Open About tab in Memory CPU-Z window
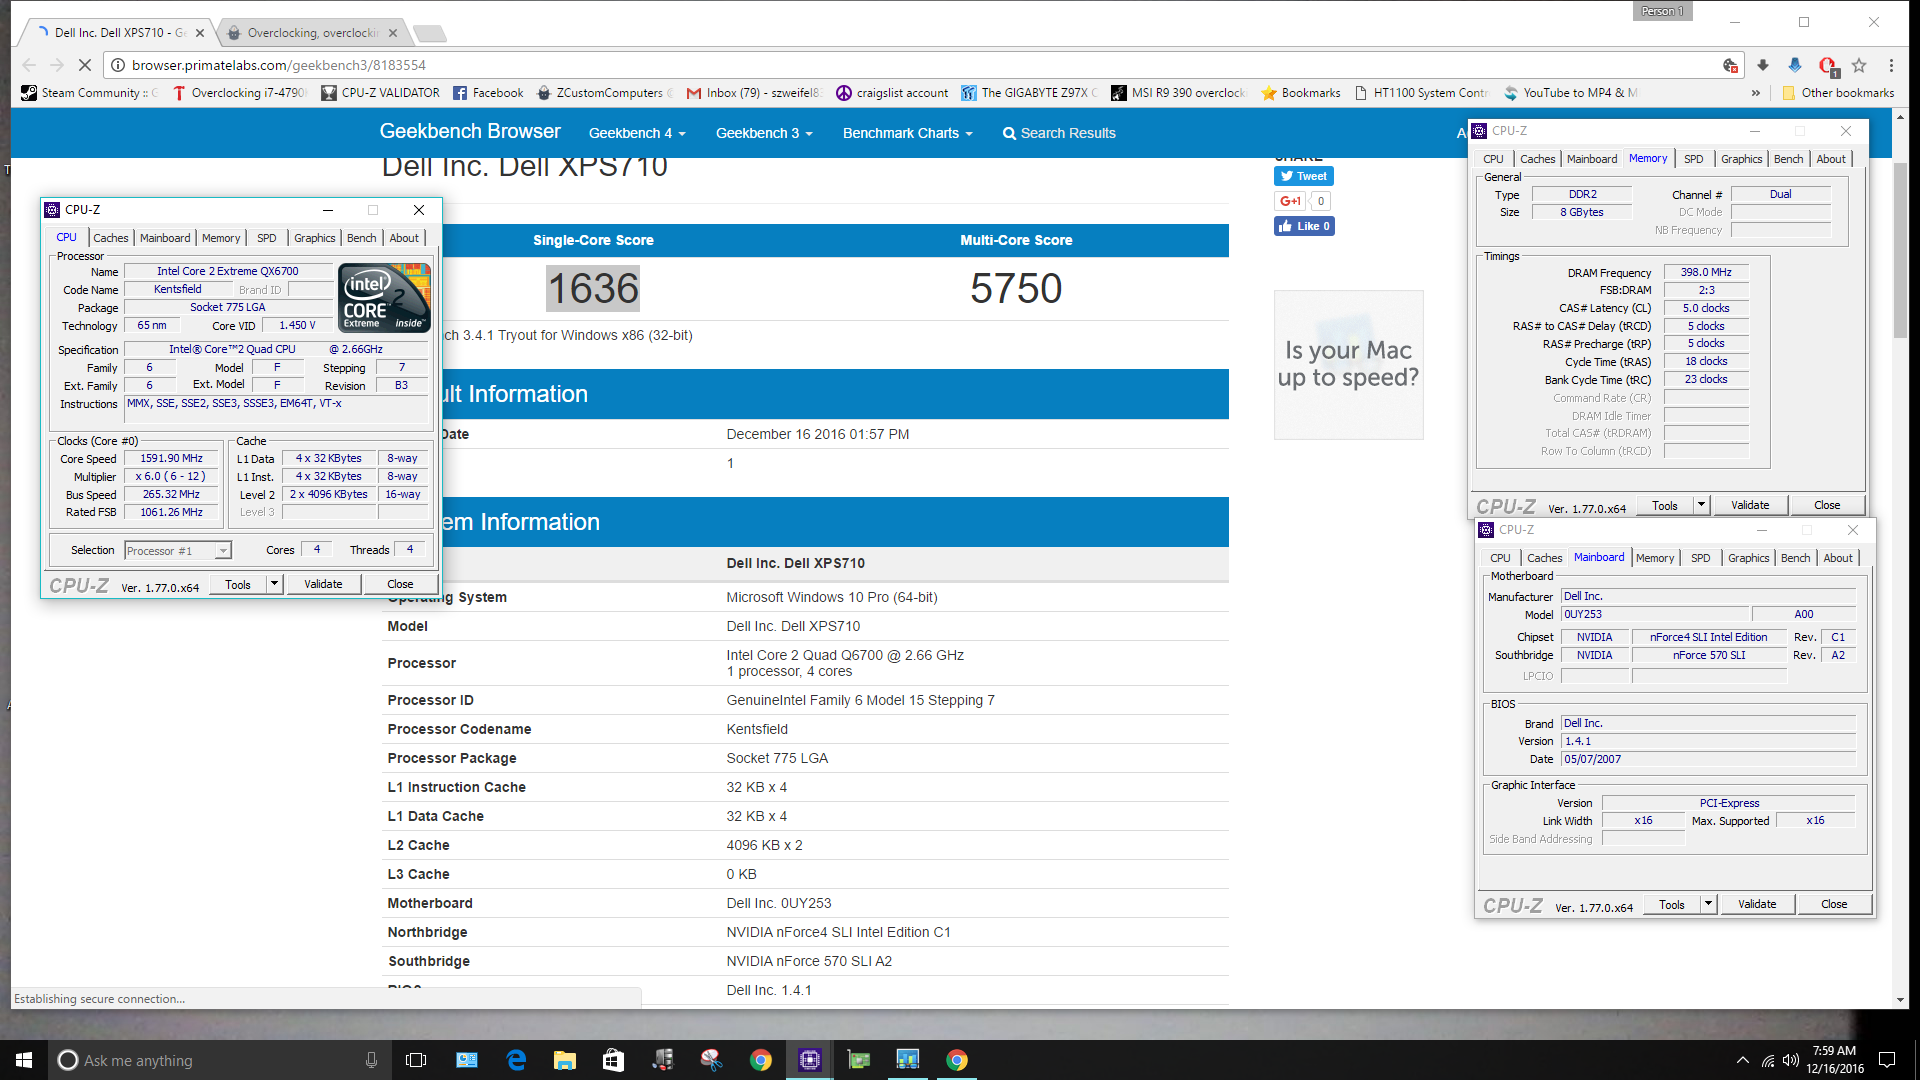1920x1080 pixels. point(1831,159)
